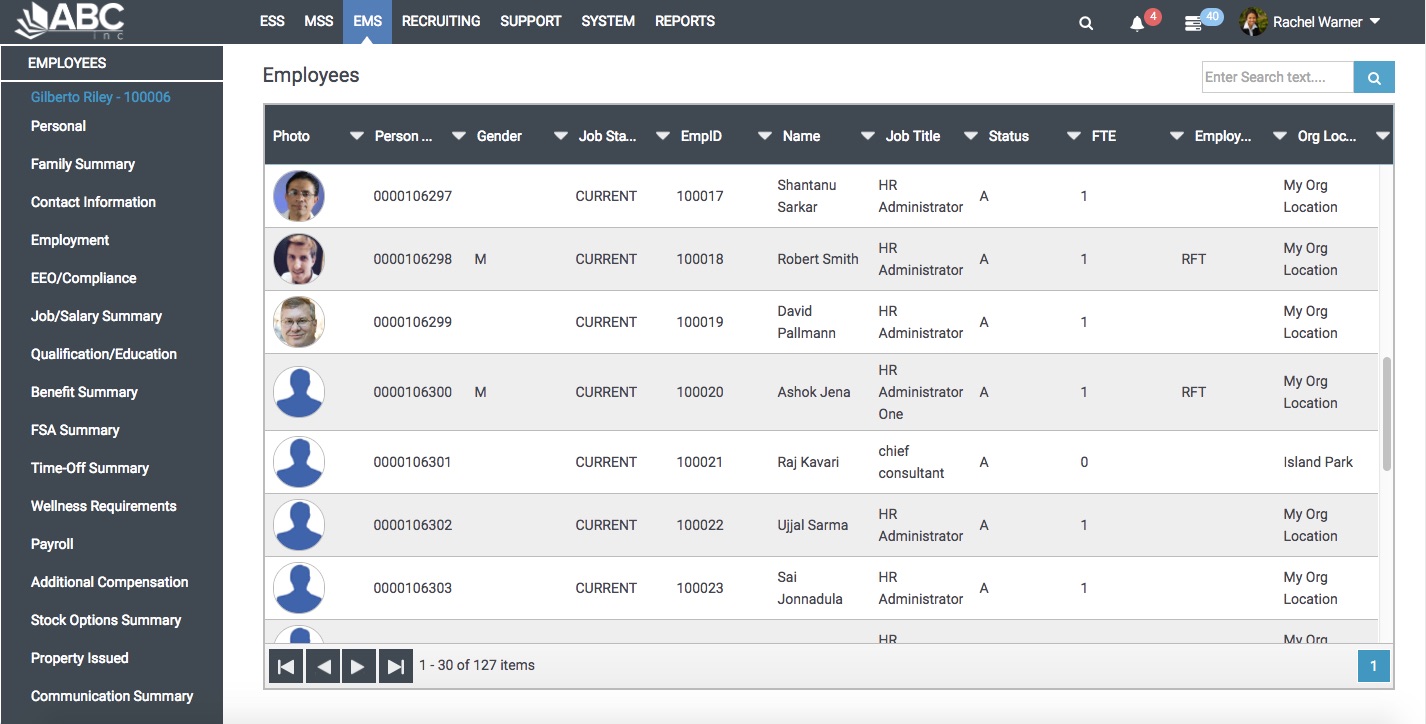Click Robert Smith's photo thumbnail
Viewport: 1426px width, 724px height.
pyautogui.click(x=299, y=259)
